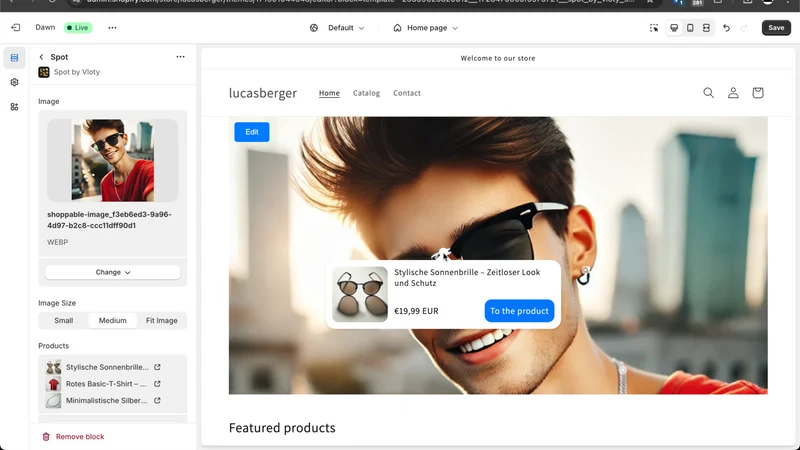Go to the Home menu link
The height and width of the screenshot is (450, 800).
329,93
